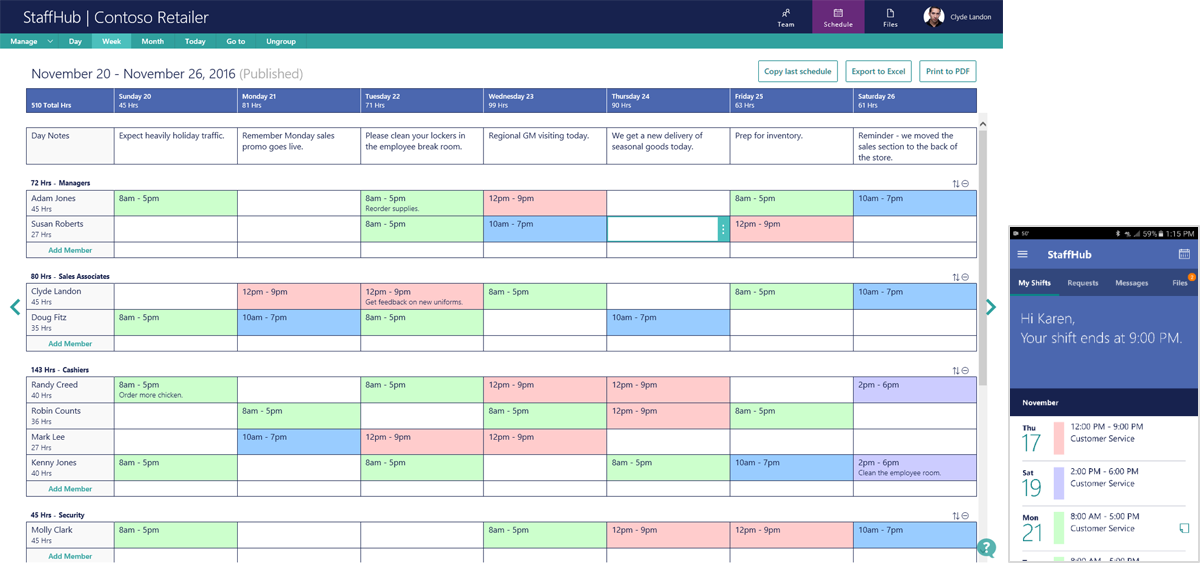Select Randy Creed's Saturday 2pm - 6pm shift

[915, 389]
